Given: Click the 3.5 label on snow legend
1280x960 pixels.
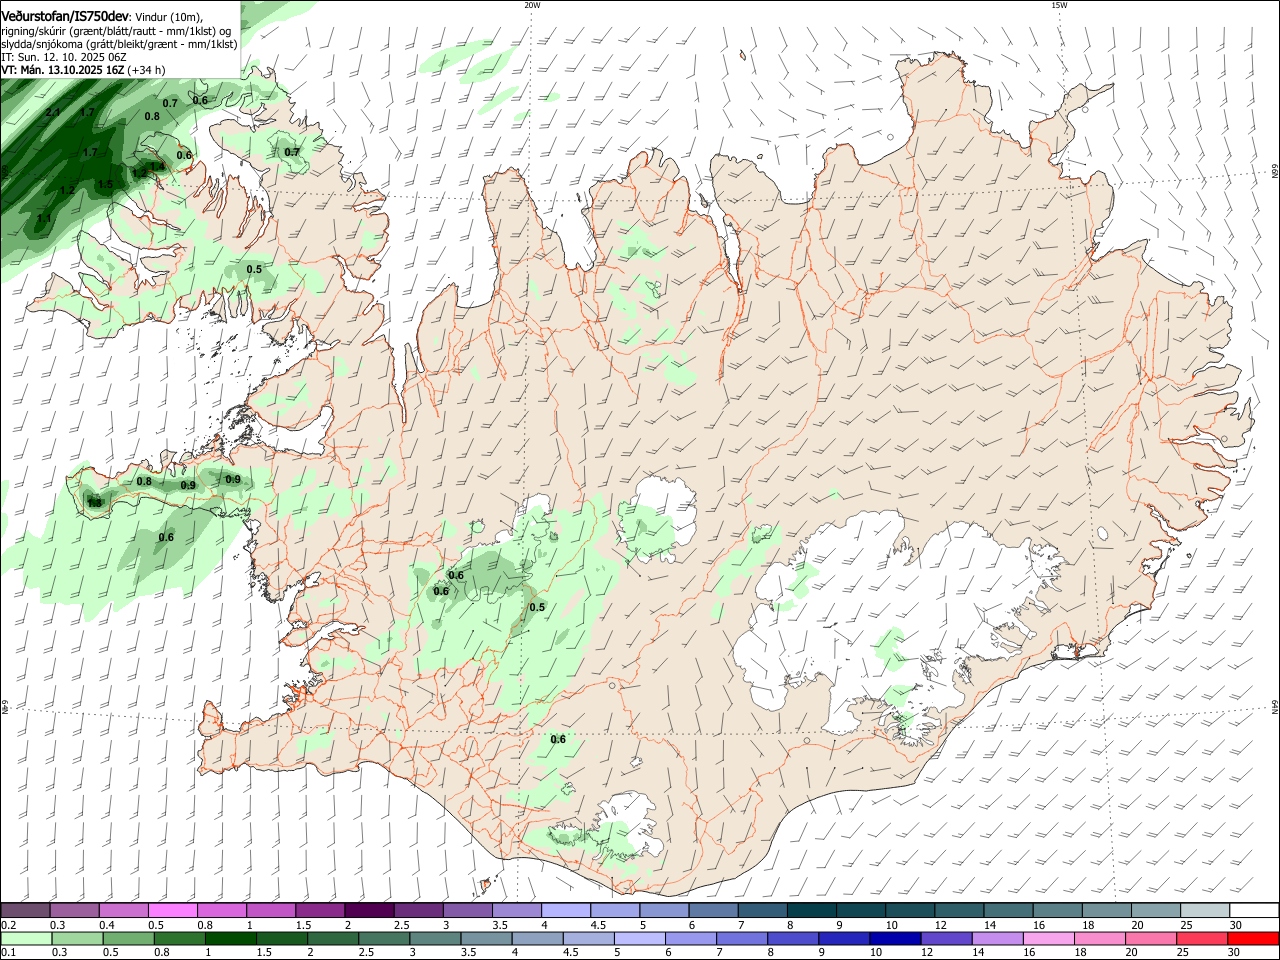Looking at the screenshot, I should point(500,925).
